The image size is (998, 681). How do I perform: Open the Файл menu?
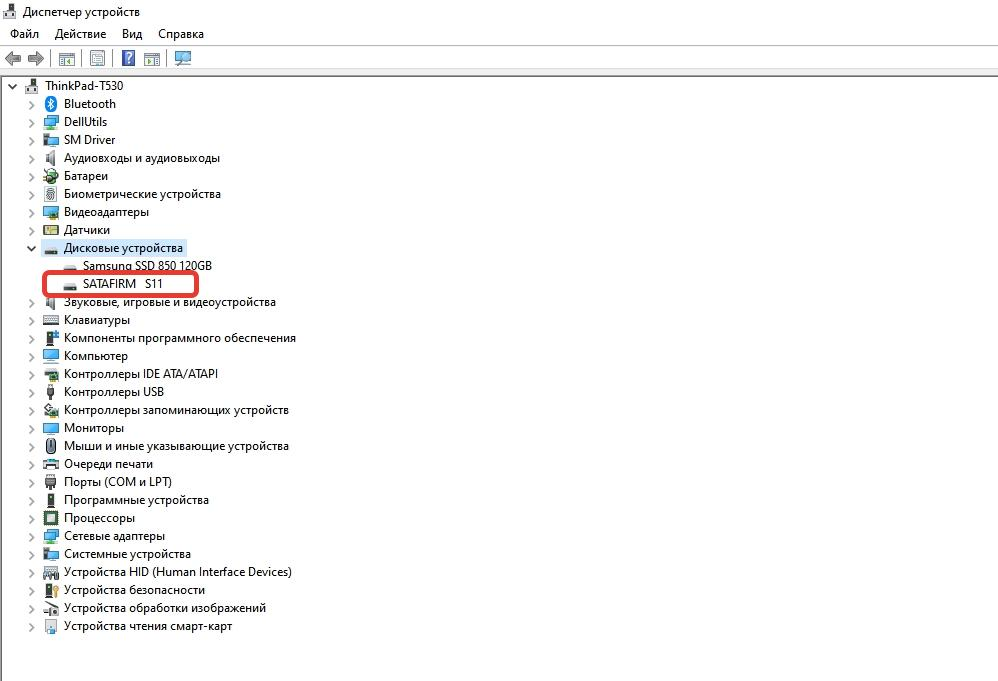(x=24, y=34)
